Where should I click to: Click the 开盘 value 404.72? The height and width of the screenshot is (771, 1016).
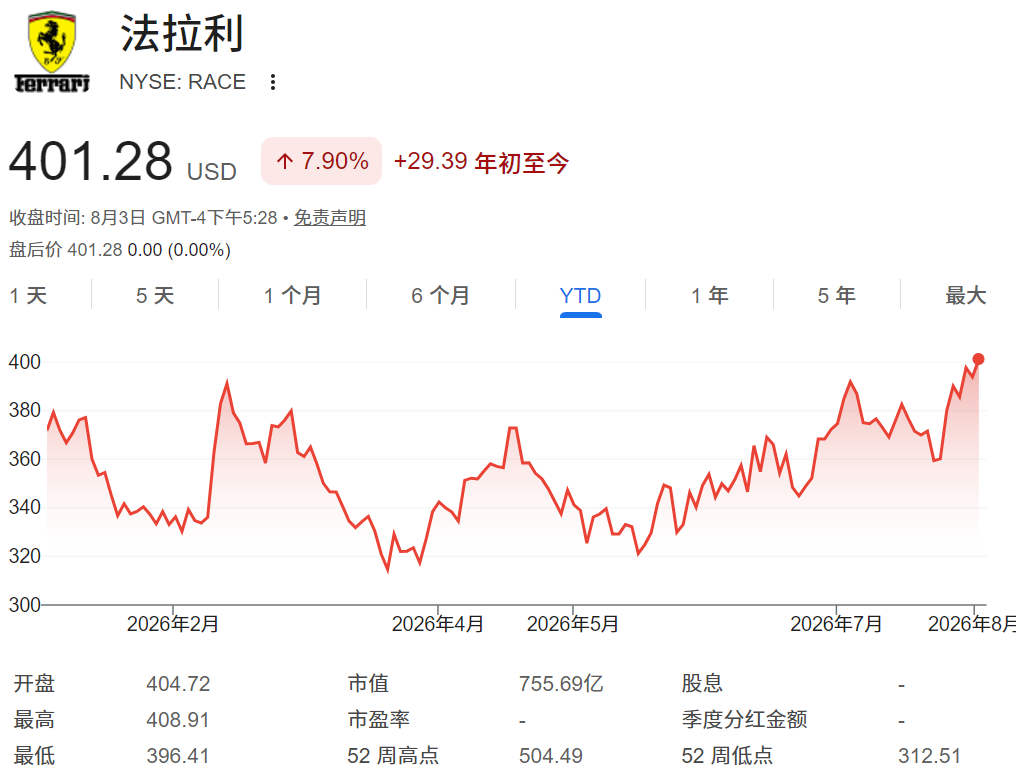[x=178, y=684]
